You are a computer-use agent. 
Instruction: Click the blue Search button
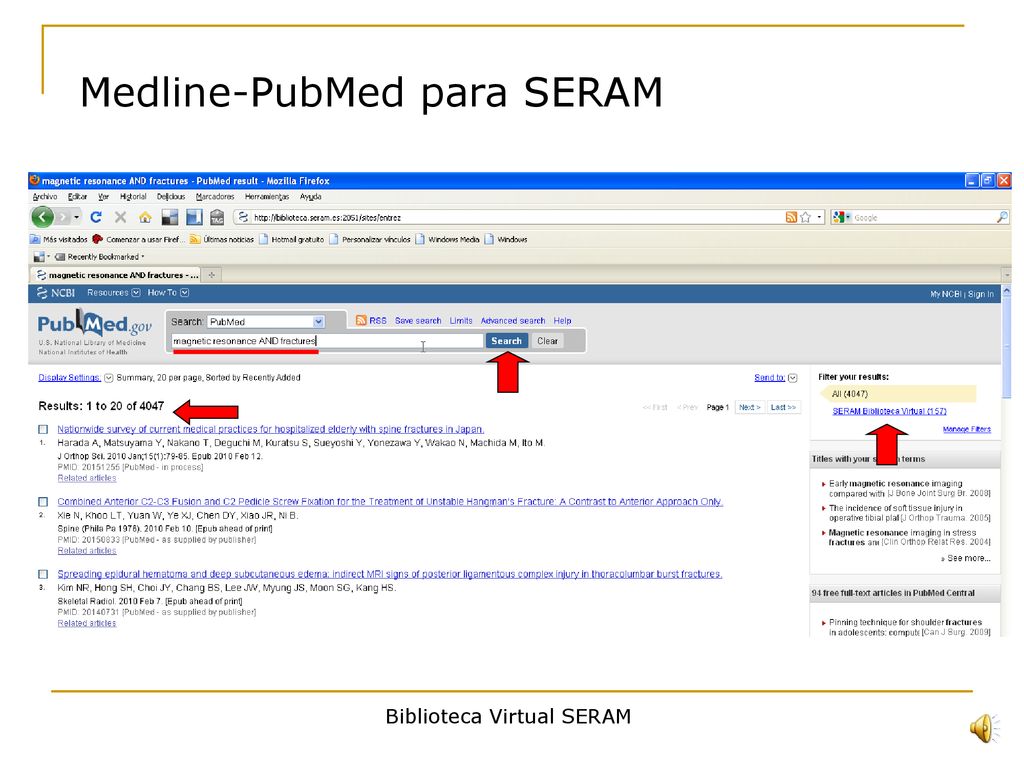click(506, 341)
